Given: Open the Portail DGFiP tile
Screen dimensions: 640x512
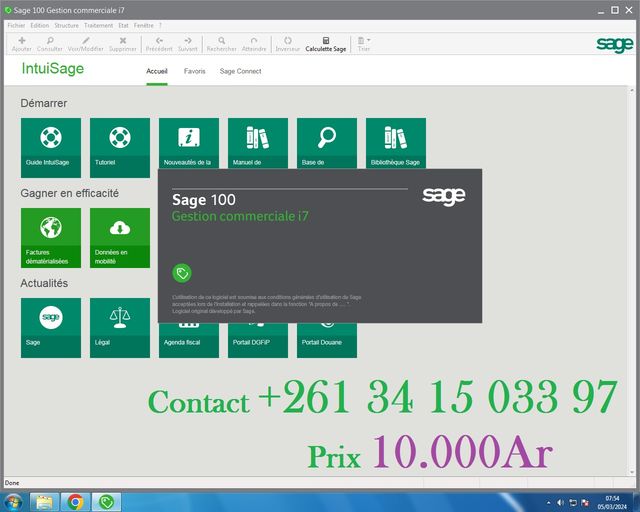Looking at the screenshot, I should 258,341.
